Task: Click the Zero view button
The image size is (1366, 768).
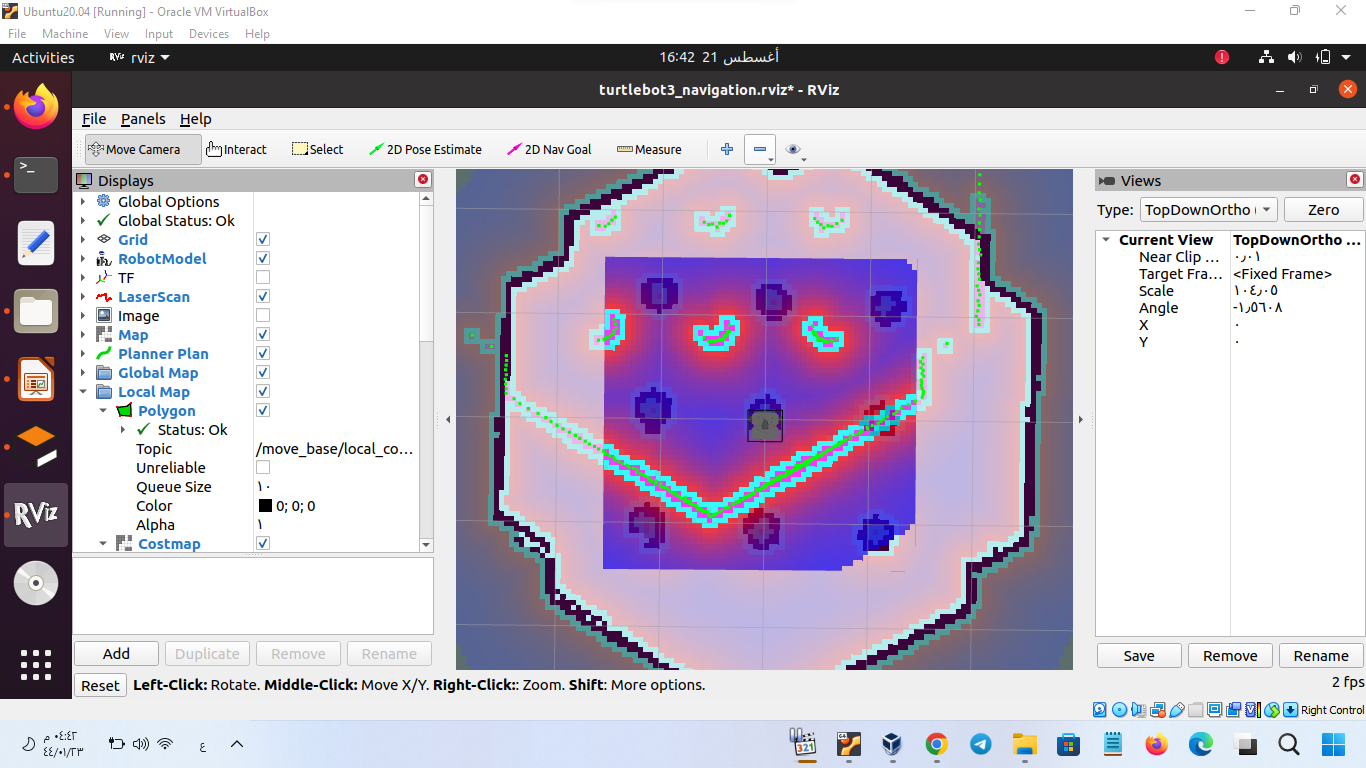Action: (1323, 210)
